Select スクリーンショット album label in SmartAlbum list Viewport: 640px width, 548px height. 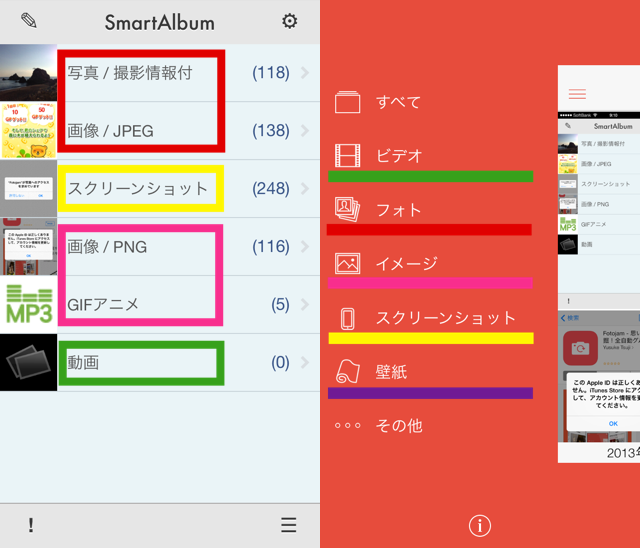[x=138, y=189]
